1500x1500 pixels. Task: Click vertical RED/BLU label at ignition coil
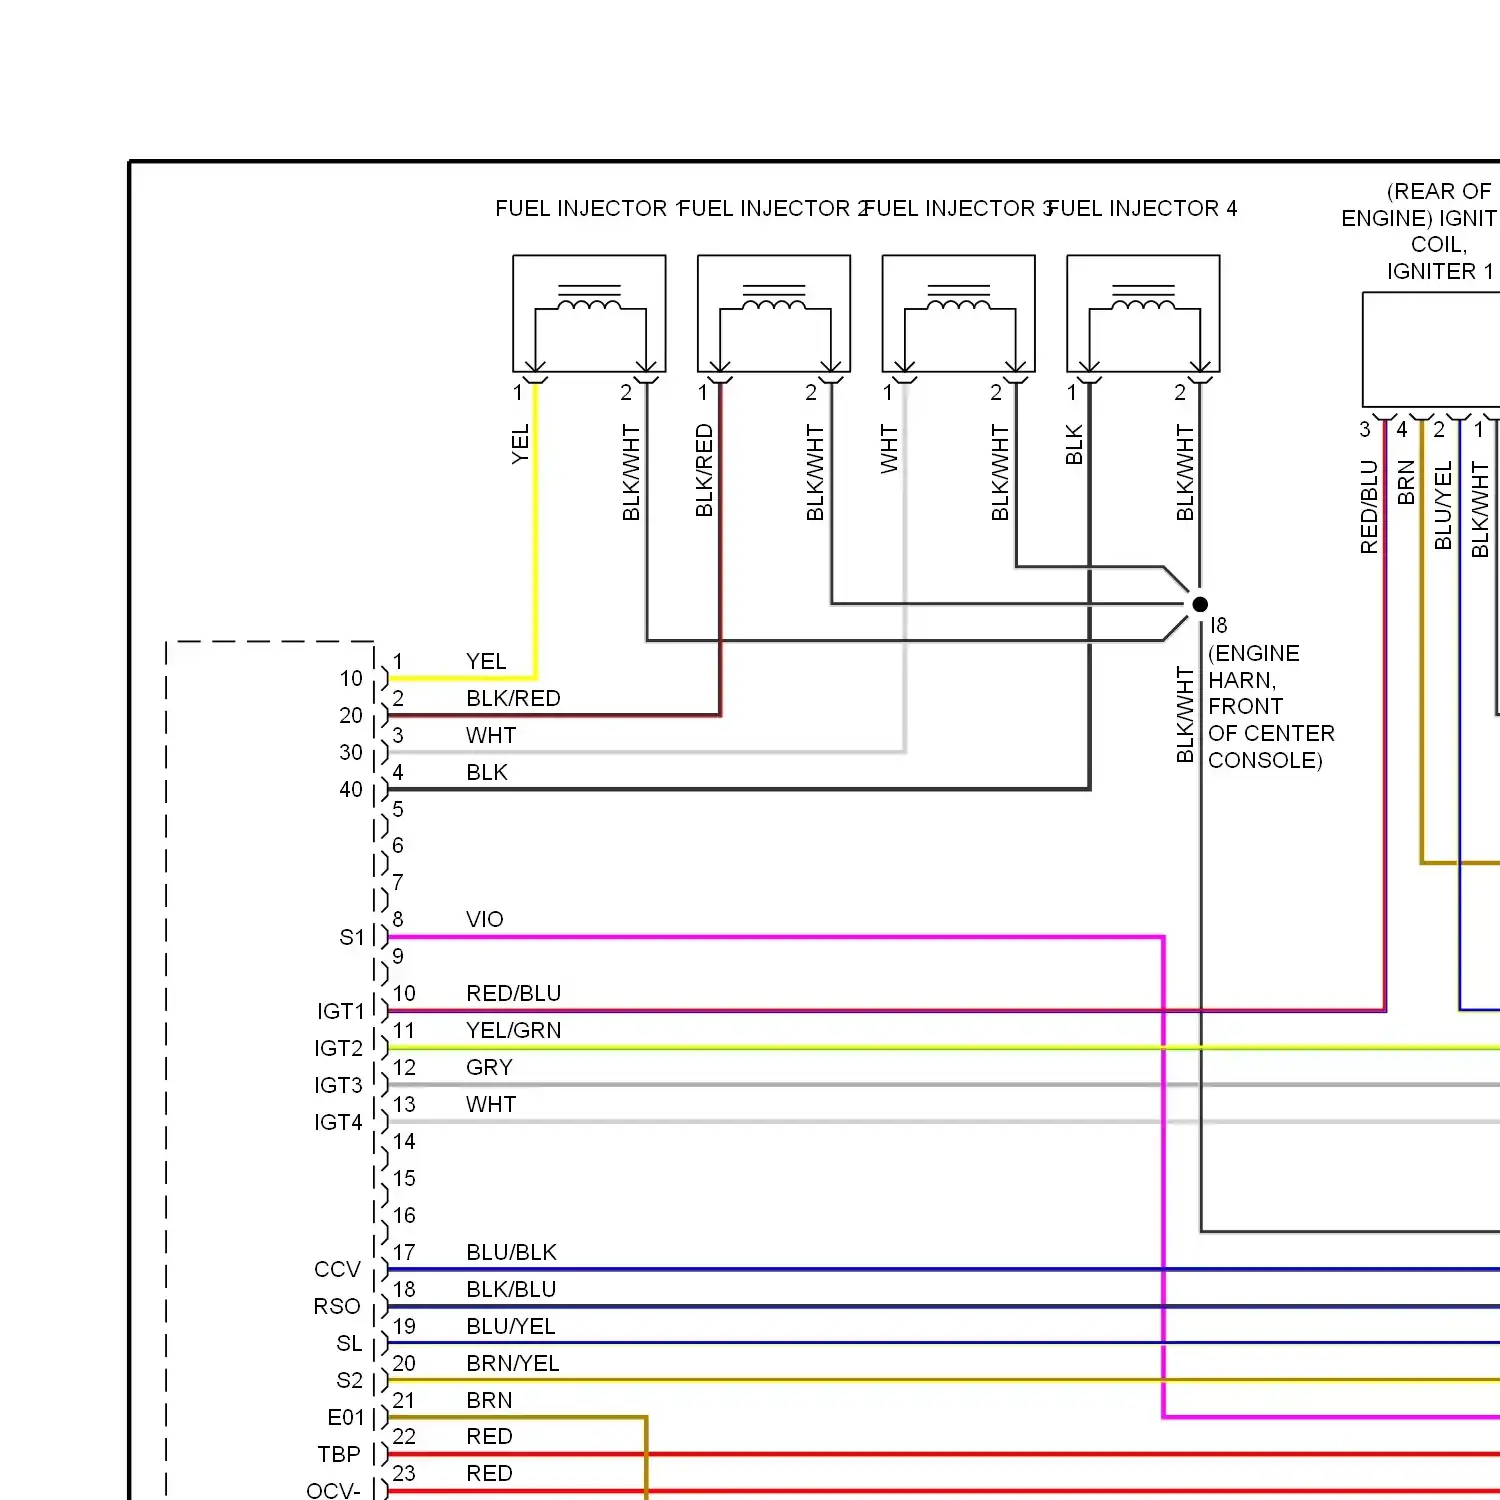[x=1369, y=507]
